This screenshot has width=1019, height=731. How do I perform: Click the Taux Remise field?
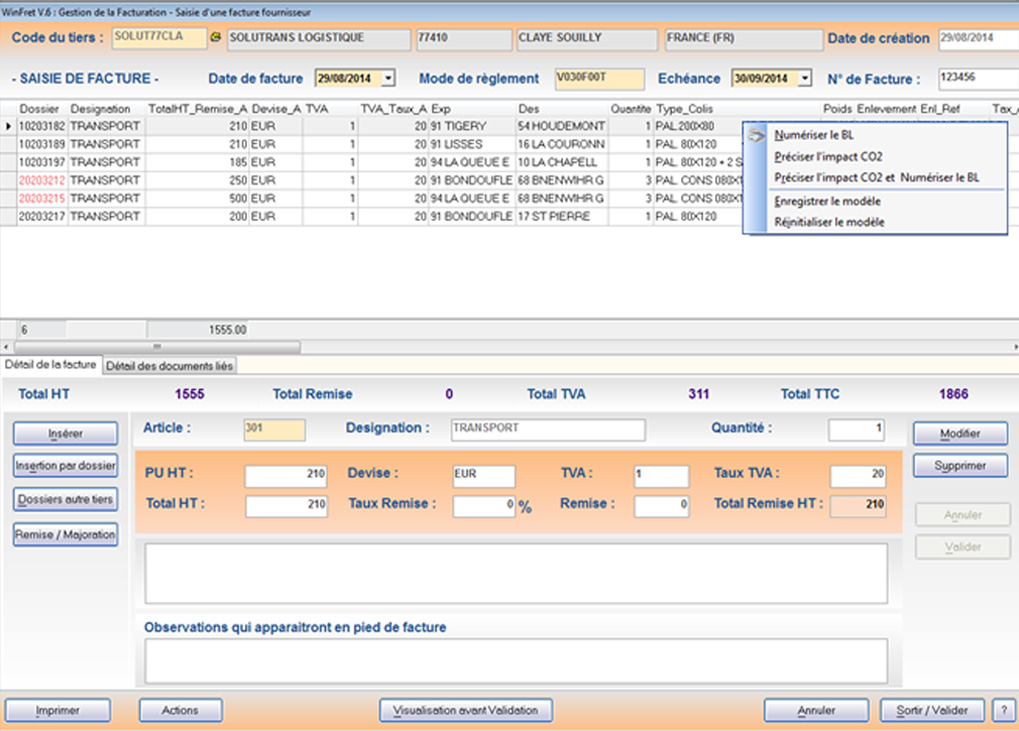click(484, 506)
